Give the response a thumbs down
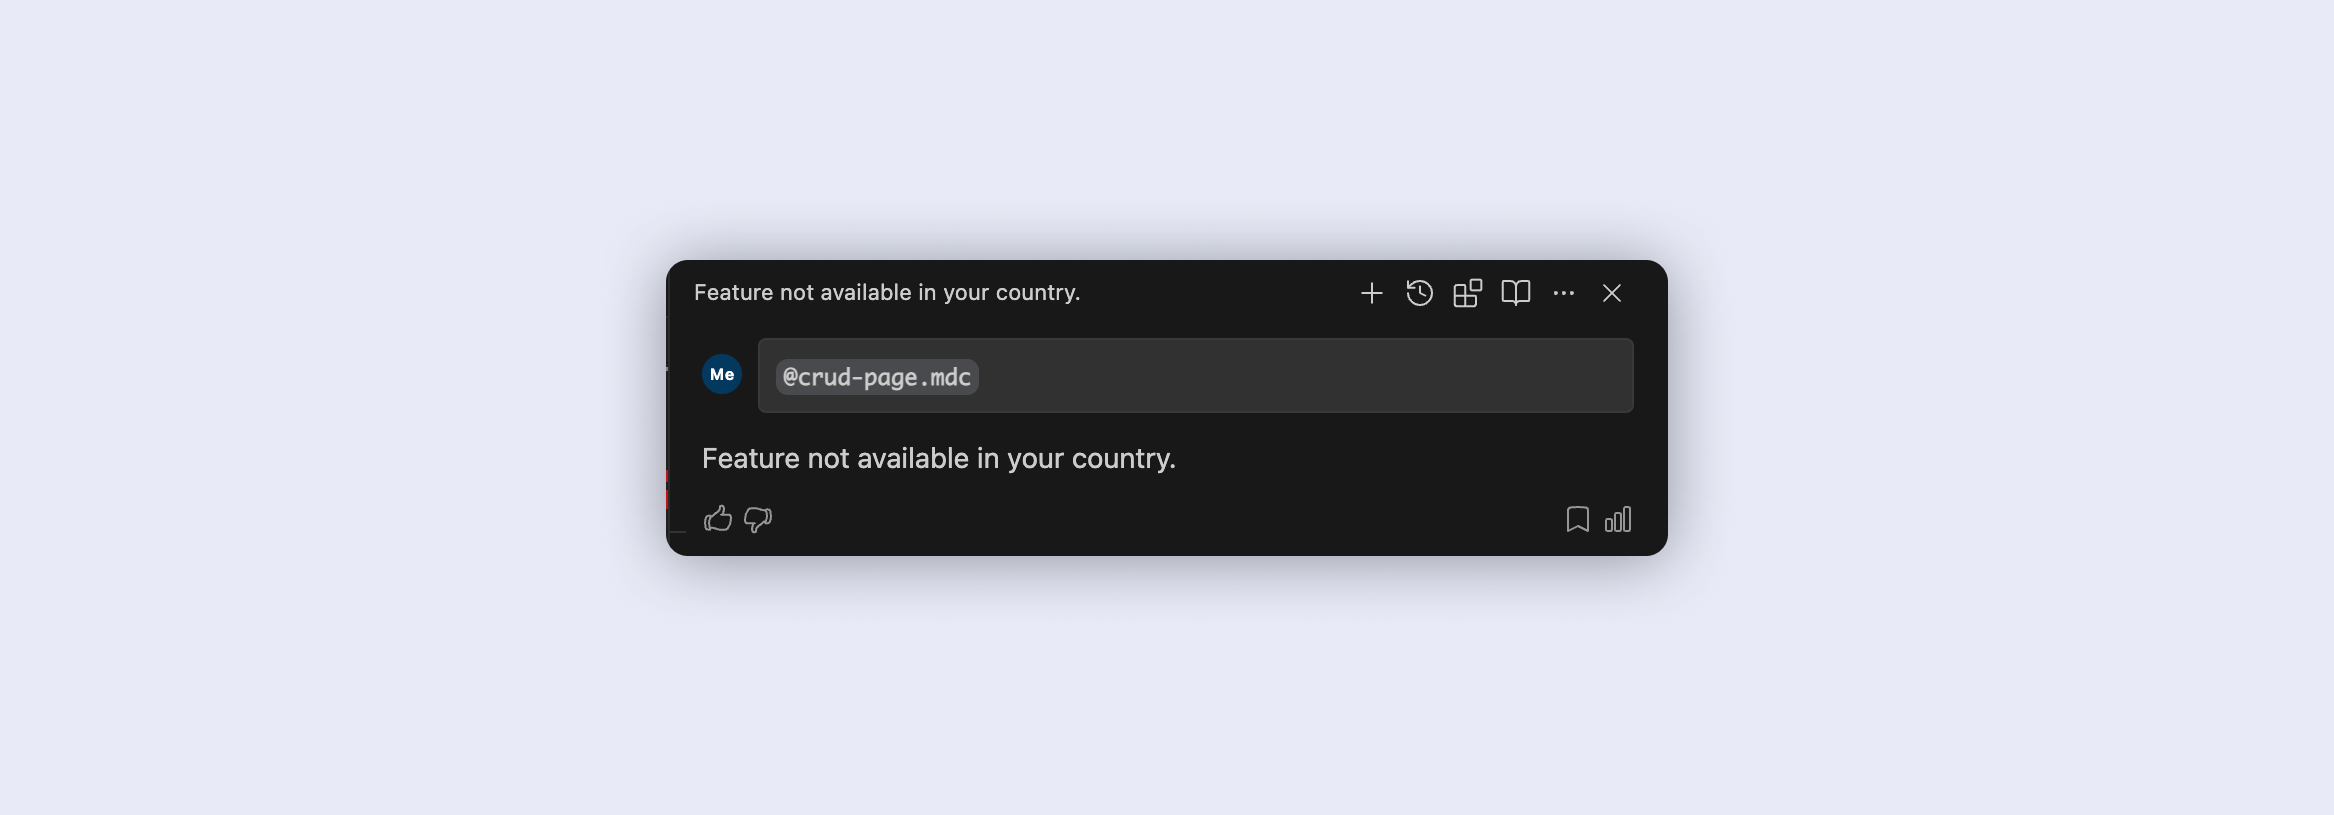Image resolution: width=2334 pixels, height=815 pixels. [x=758, y=519]
